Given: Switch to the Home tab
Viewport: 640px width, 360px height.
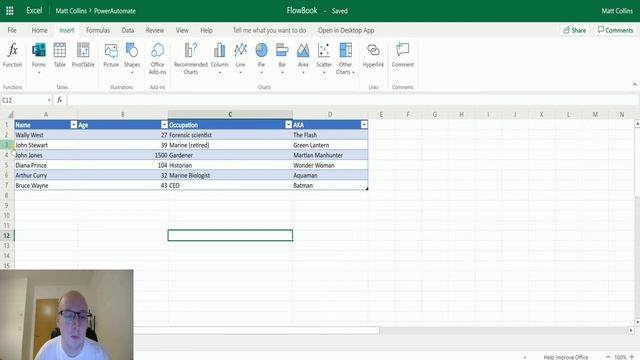Looking at the screenshot, I should (x=40, y=30).
